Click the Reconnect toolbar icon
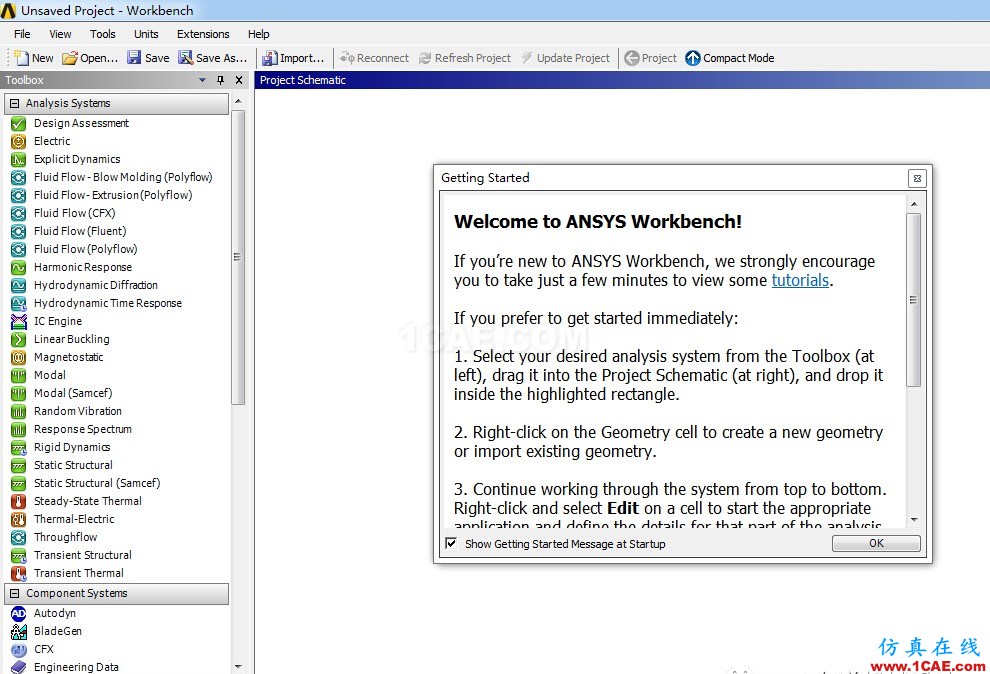The image size is (990, 674). coord(347,58)
